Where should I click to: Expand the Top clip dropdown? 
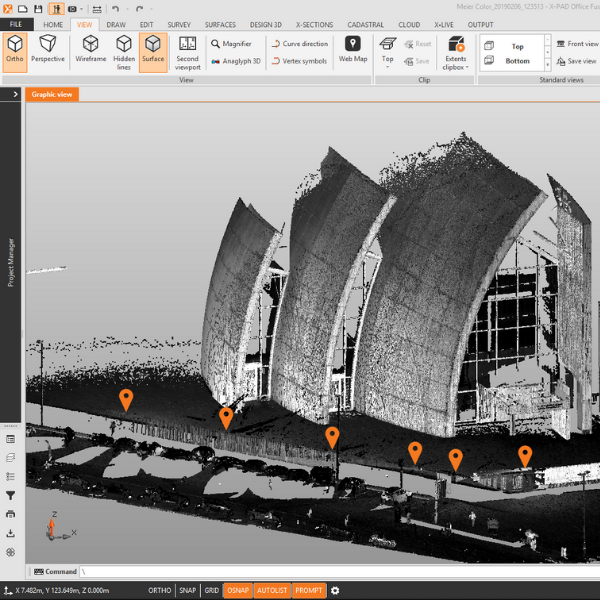click(387, 66)
